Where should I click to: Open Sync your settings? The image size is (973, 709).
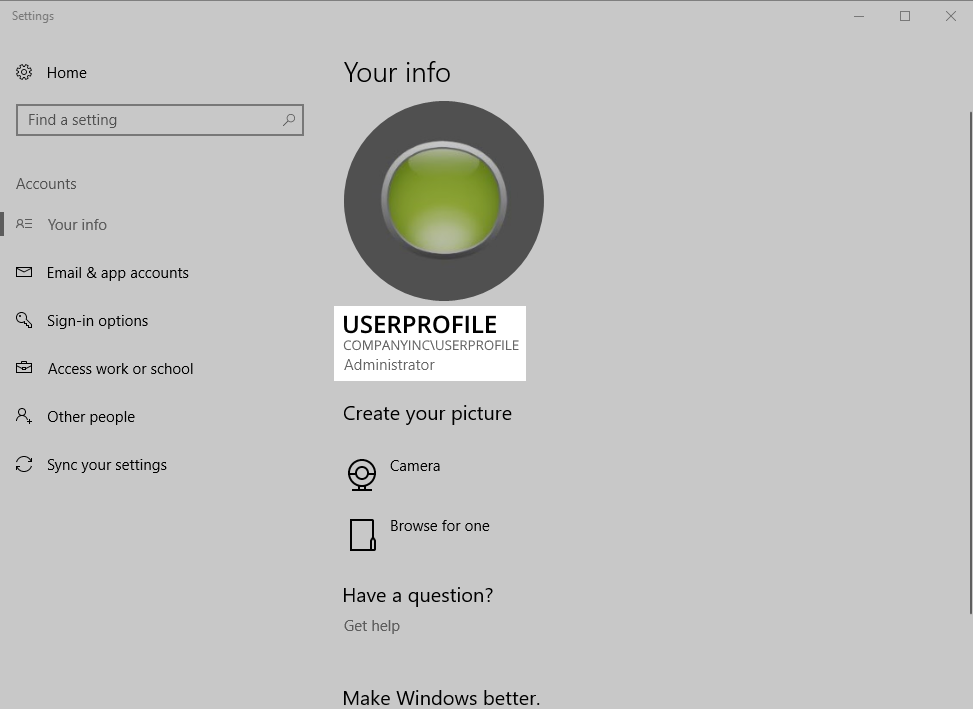(x=106, y=465)
